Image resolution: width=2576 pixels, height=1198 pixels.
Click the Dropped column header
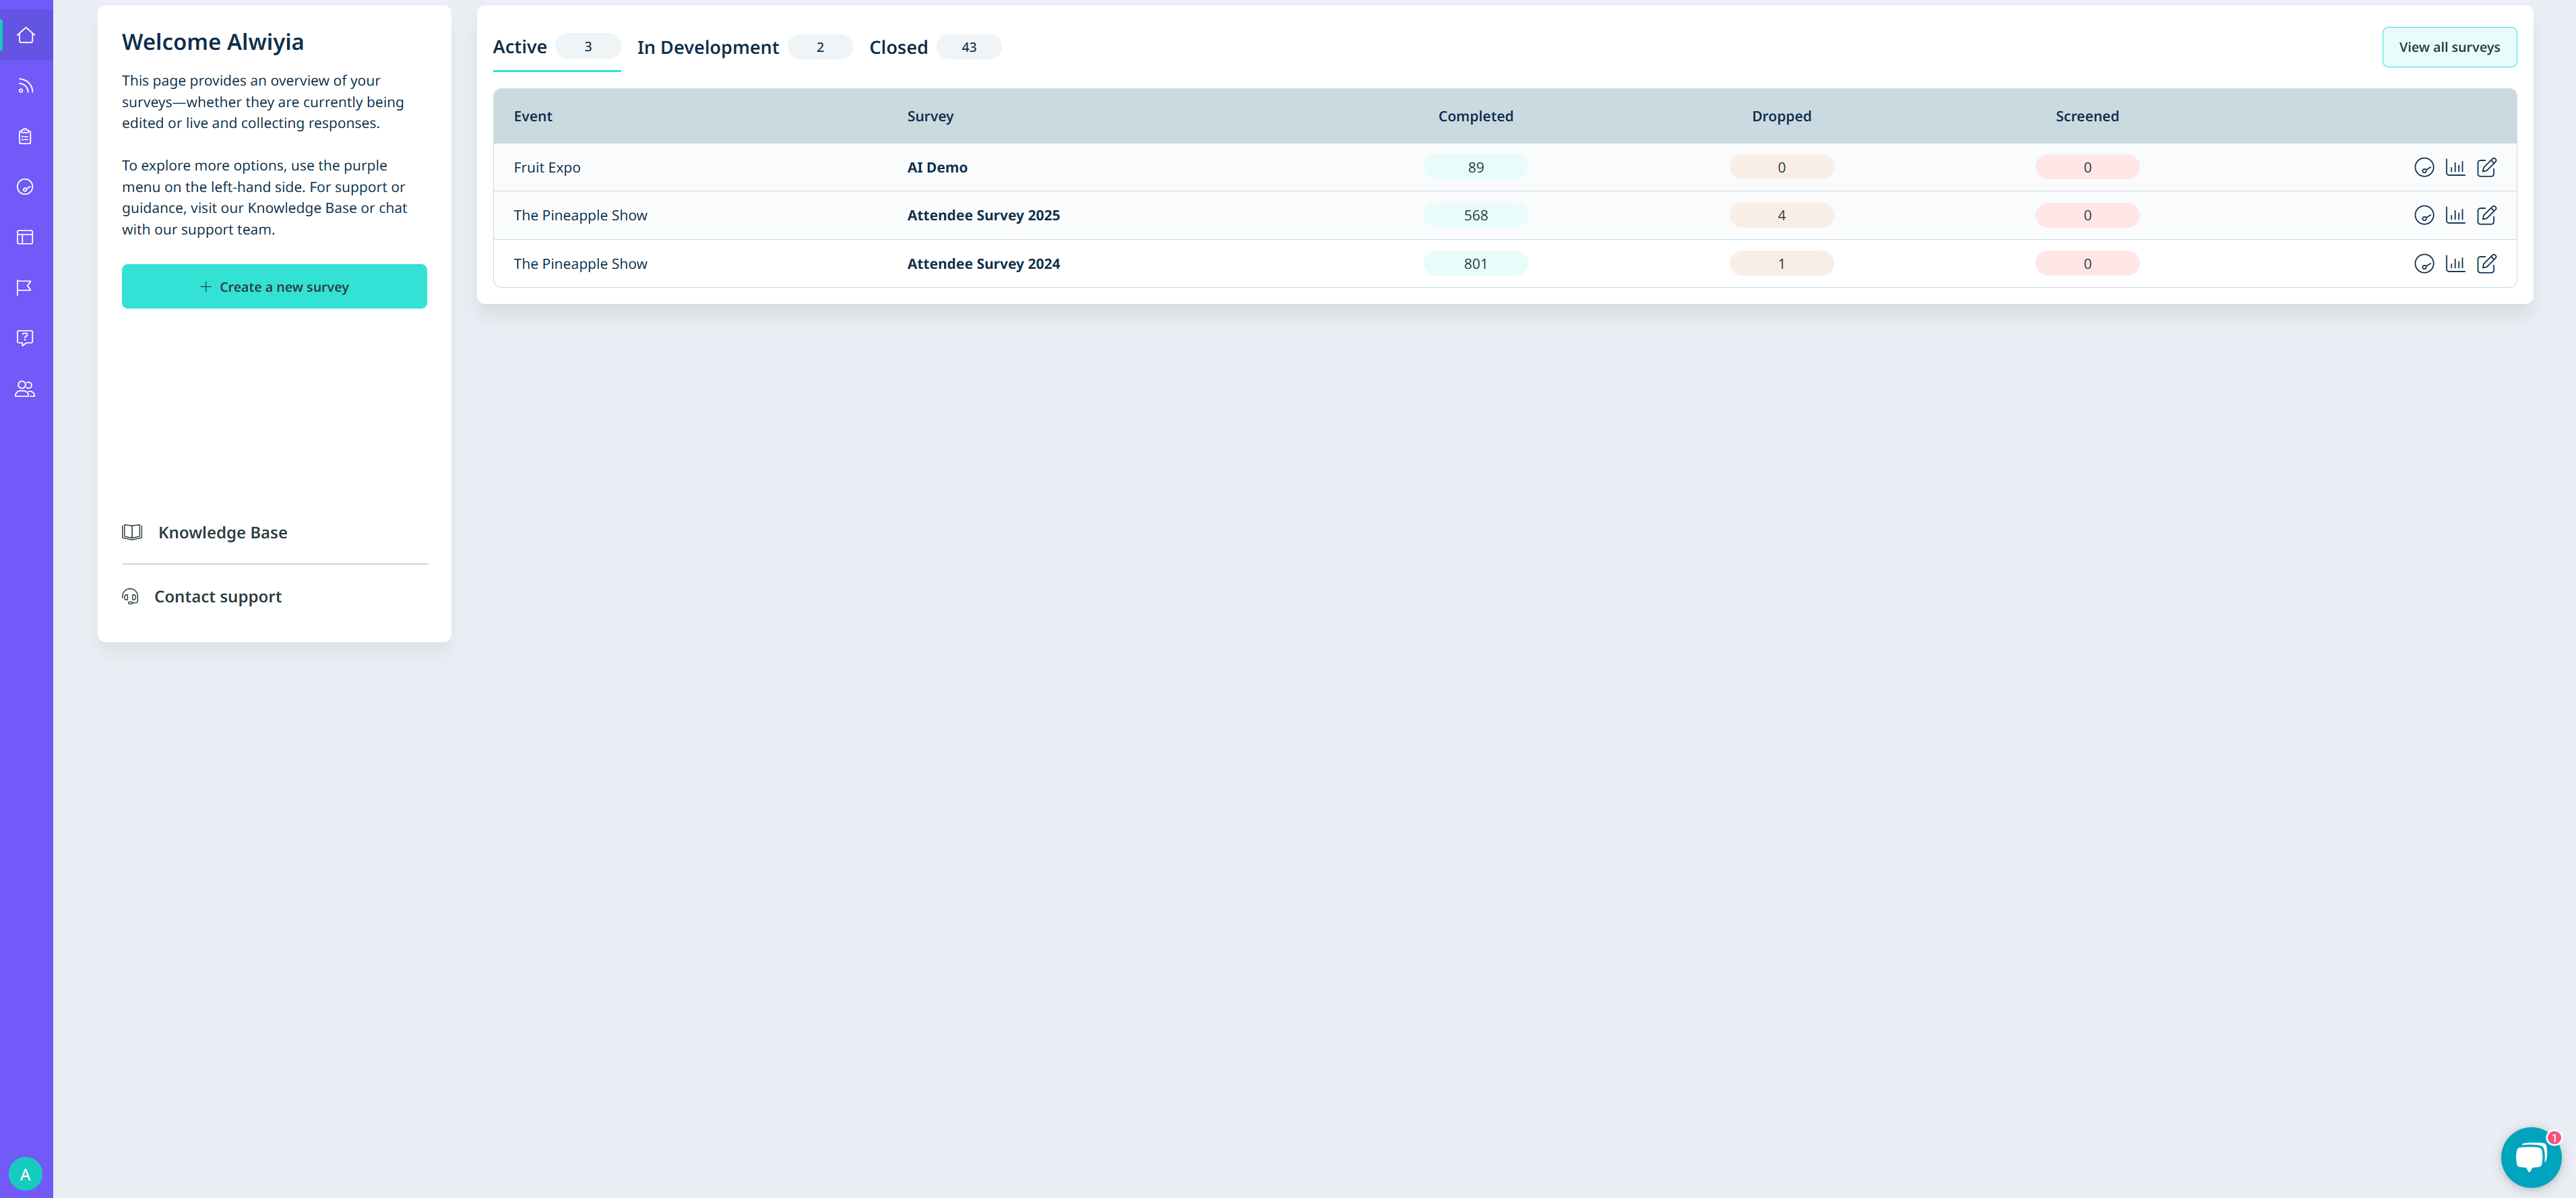pos(1781,116)
